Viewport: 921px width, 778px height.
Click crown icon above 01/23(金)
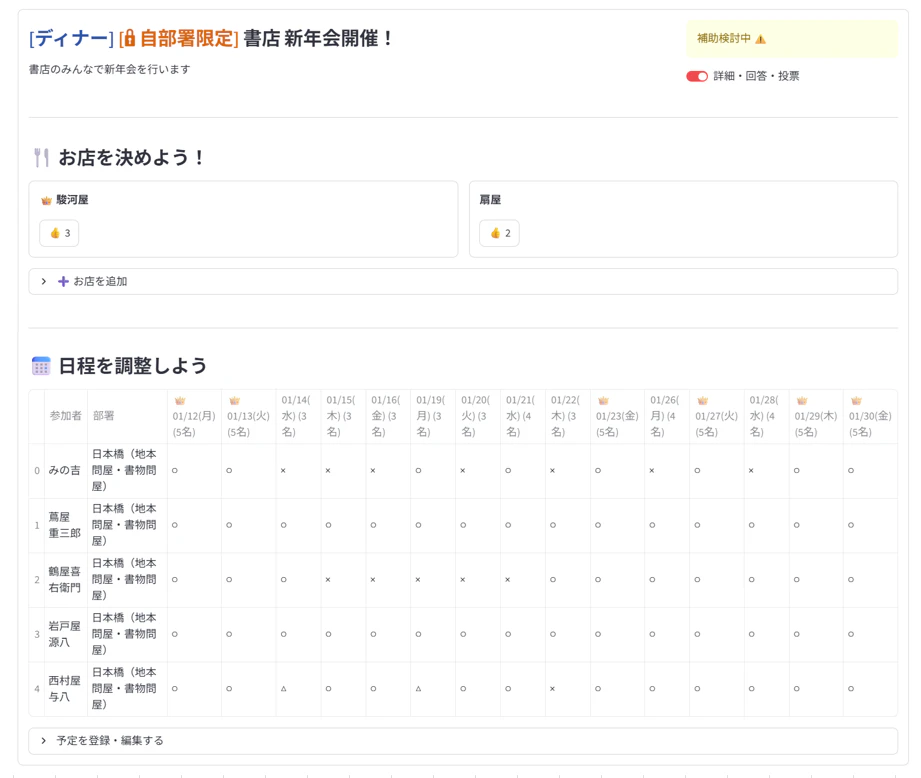[603, 400]
